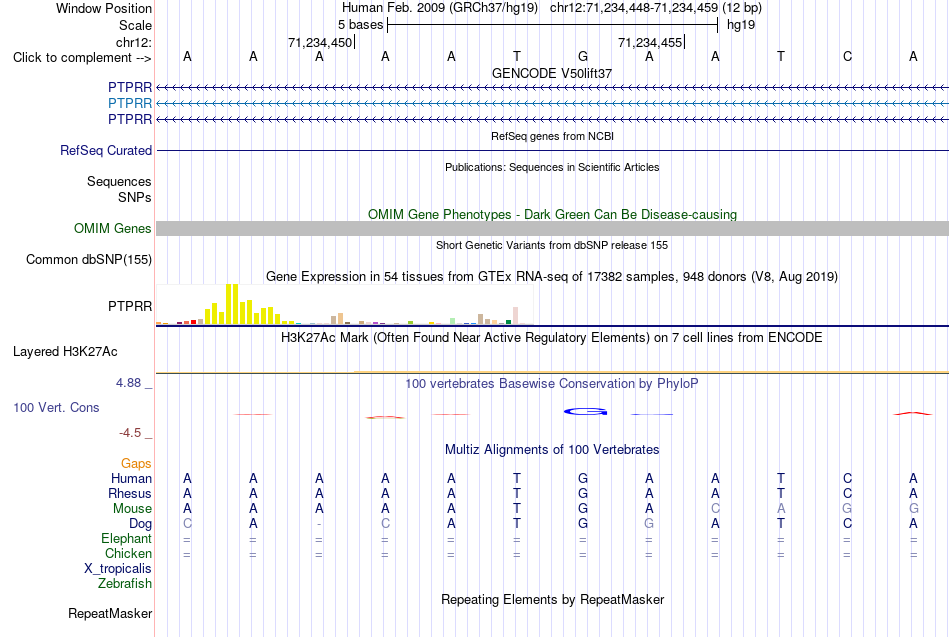Click the orange Gaps label

click(x=136, y=464)
